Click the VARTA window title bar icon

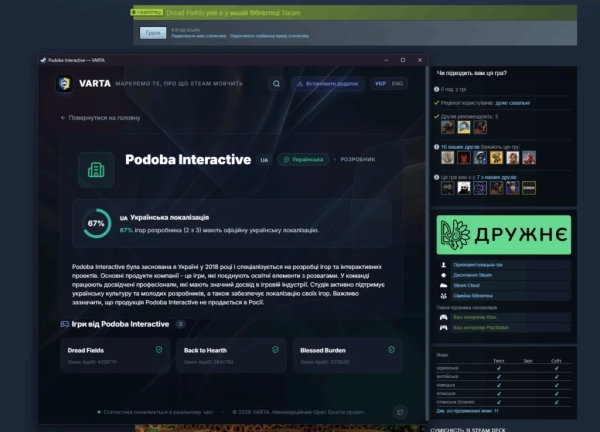coord(43,60)
